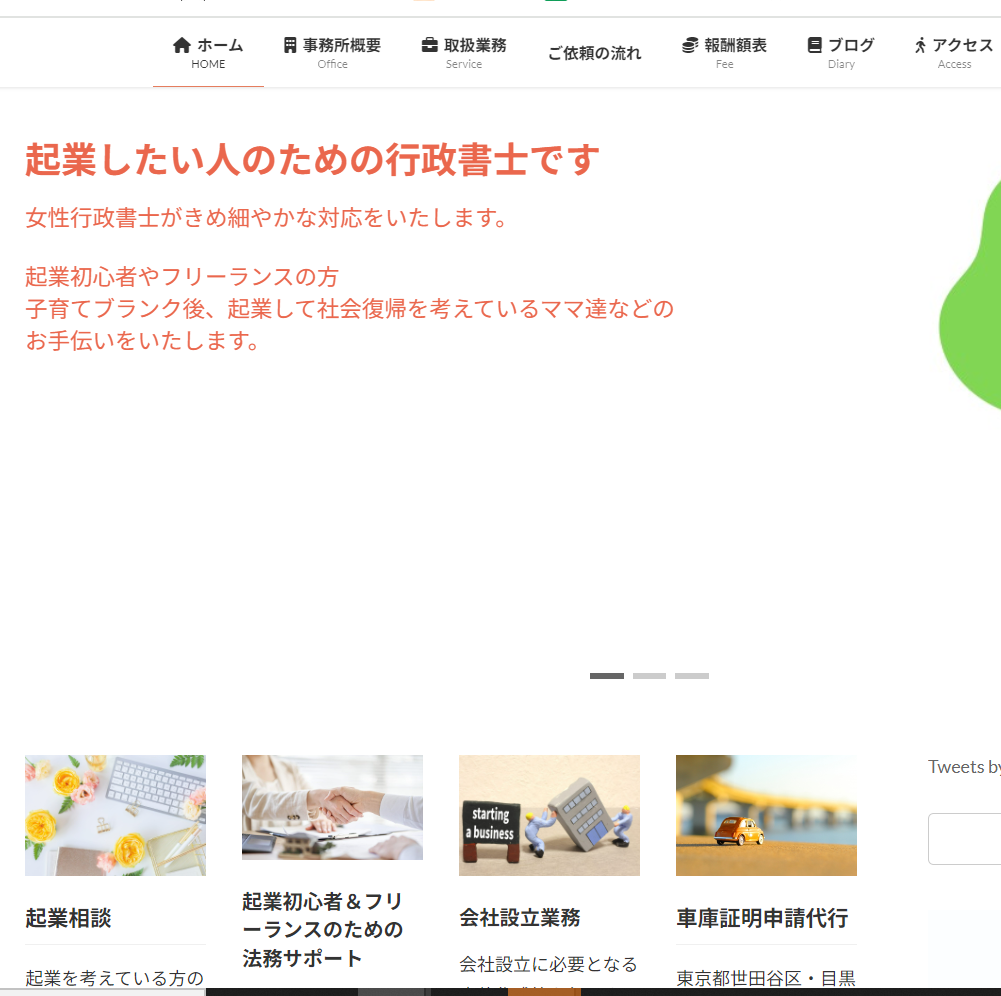1001x996 pixels.
Task: Click the 車庫証明申請代行 heading
Action: 762,918
